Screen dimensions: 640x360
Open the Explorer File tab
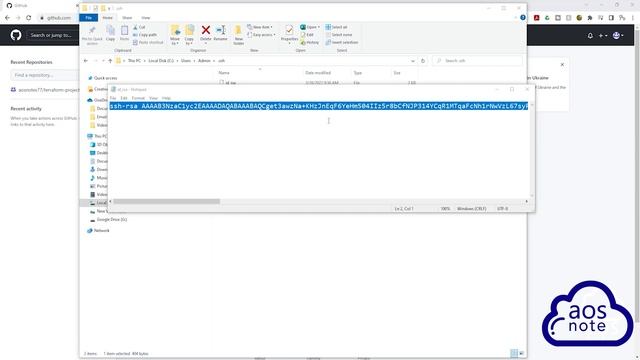[89, 18]
